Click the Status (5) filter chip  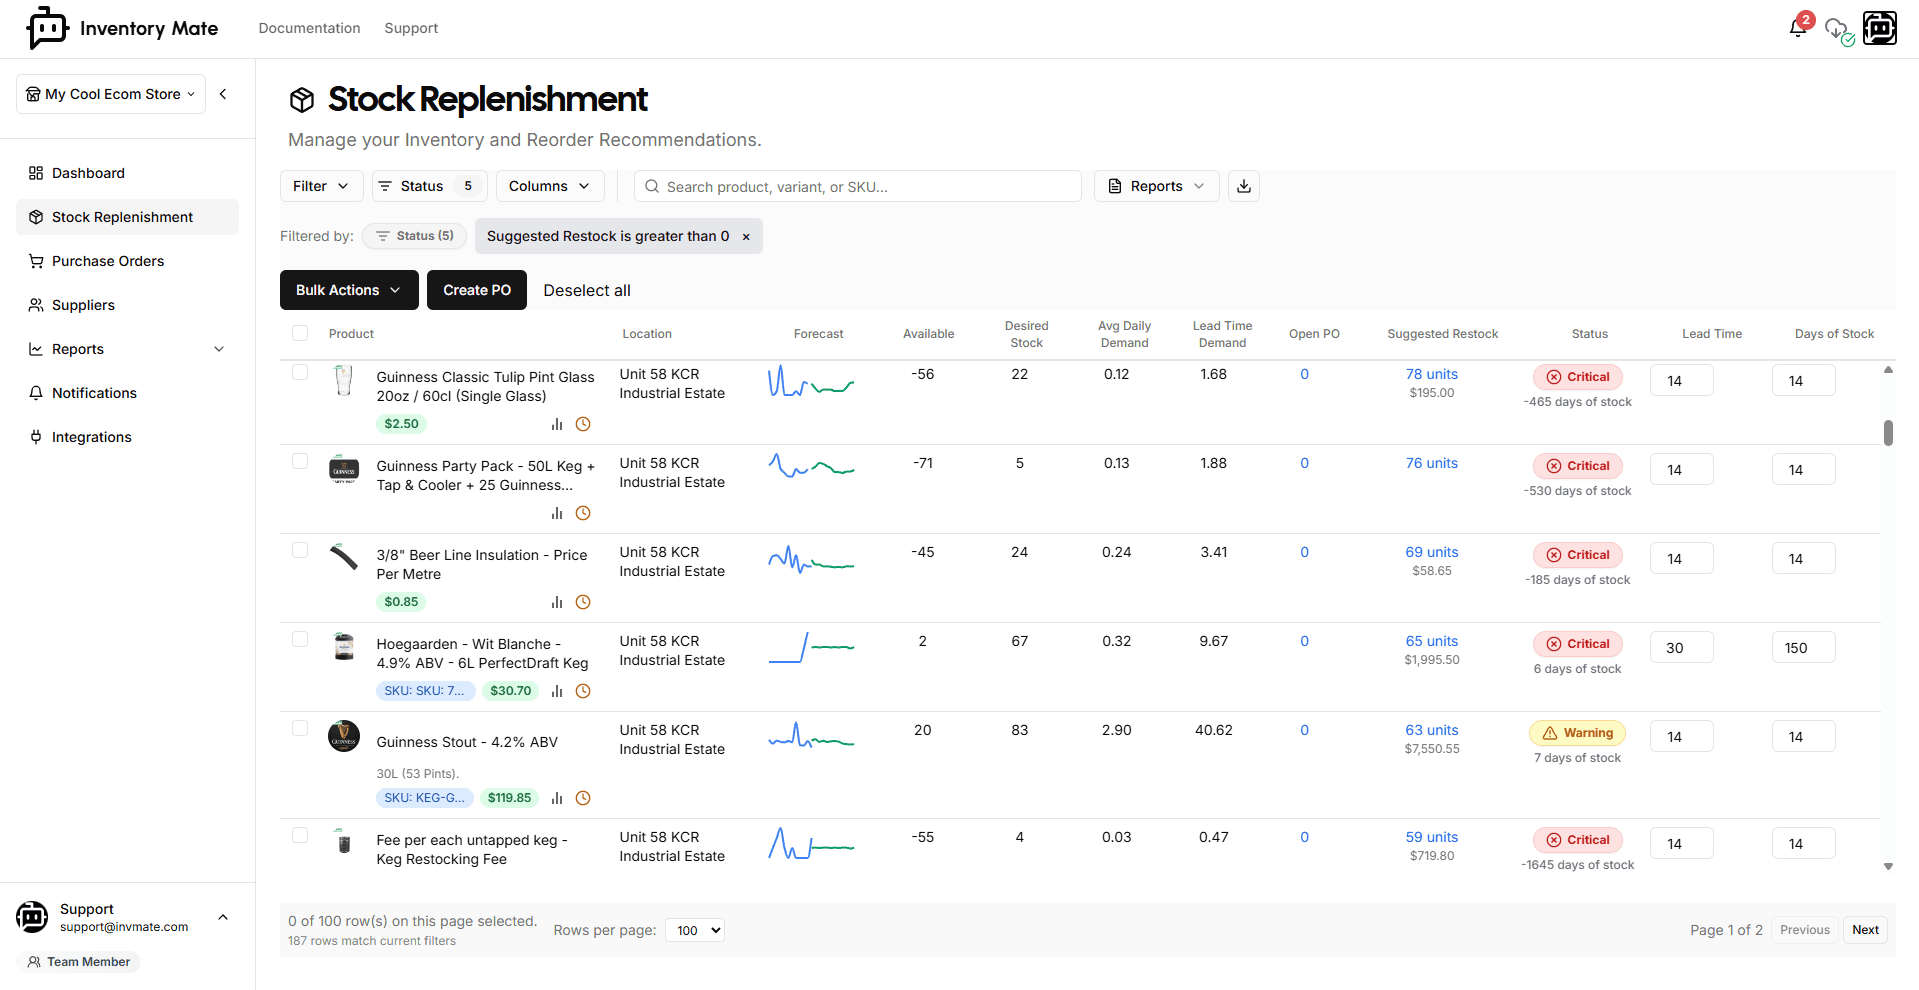414,236
